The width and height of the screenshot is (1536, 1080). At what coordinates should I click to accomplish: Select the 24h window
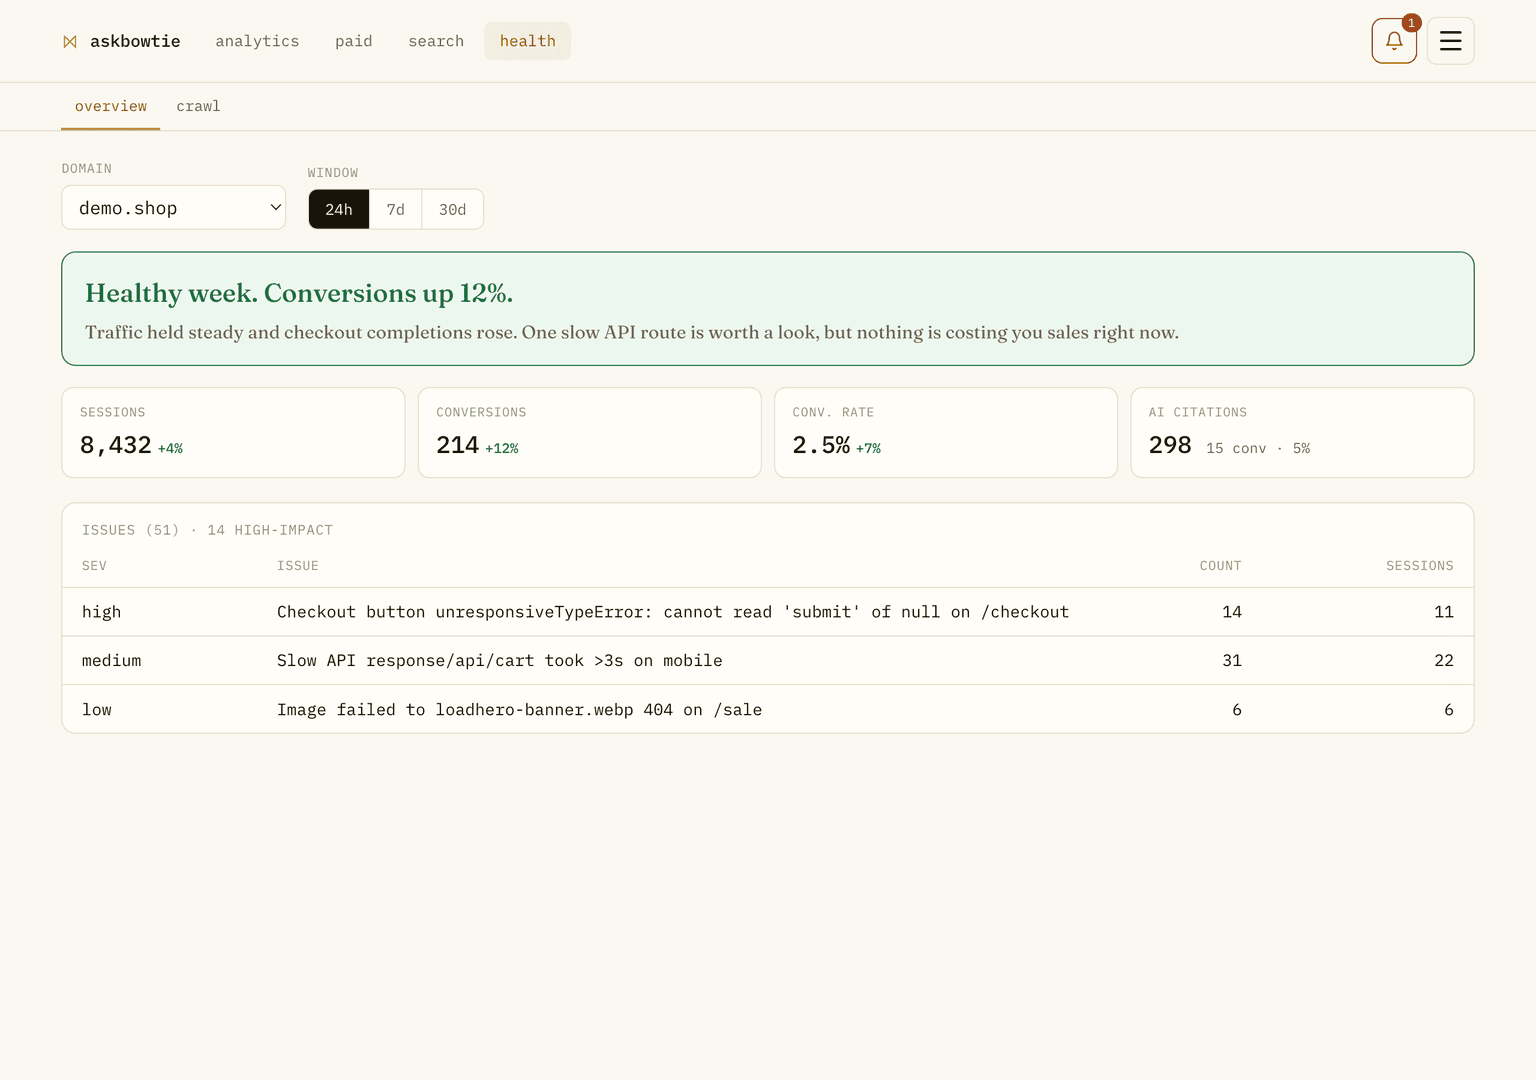(x=339, y=209)
